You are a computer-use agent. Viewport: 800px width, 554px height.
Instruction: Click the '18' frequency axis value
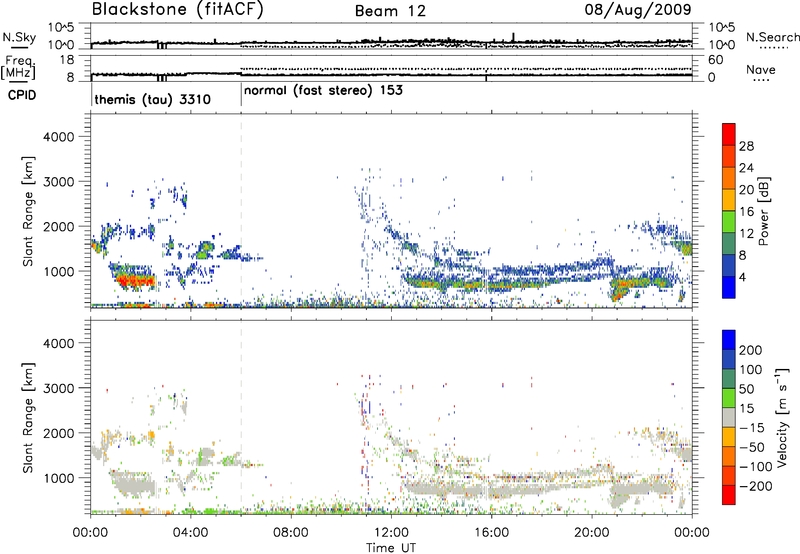[67, 60]
